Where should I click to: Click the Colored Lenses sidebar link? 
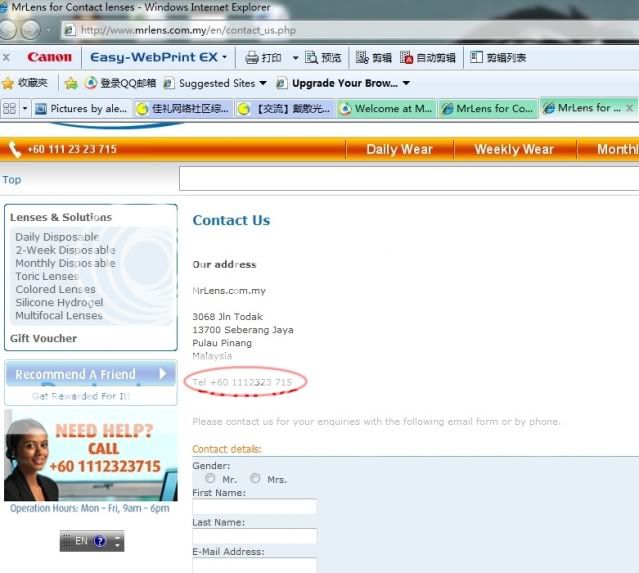pyautogui.click(x=55, y=290)
